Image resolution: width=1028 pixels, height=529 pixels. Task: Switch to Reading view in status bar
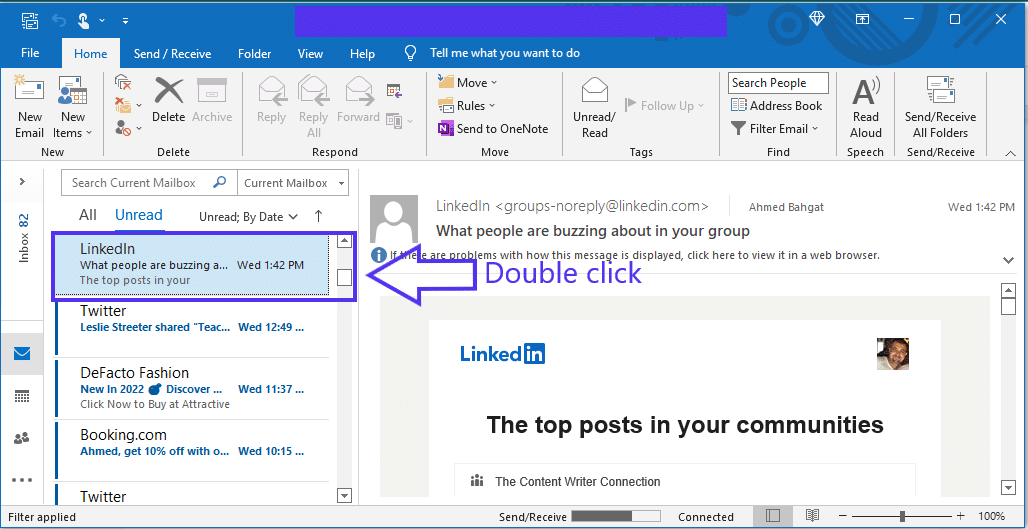click(x=812, y=516)
